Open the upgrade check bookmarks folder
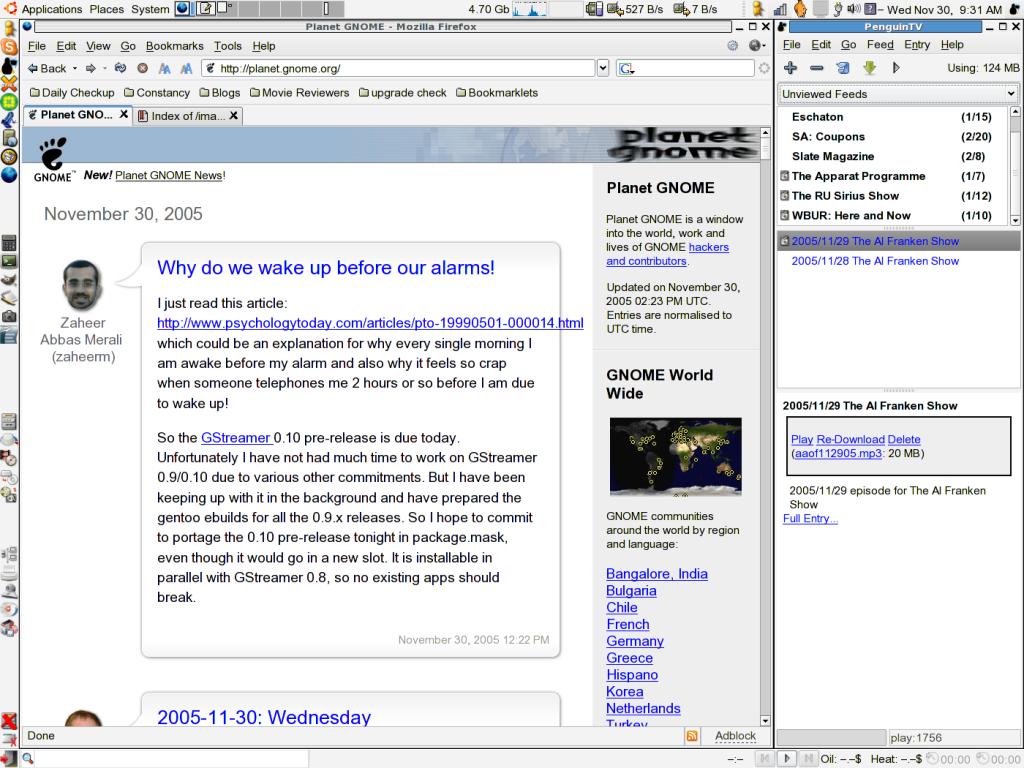1024x768 pixels. click(x=403, y=93)
